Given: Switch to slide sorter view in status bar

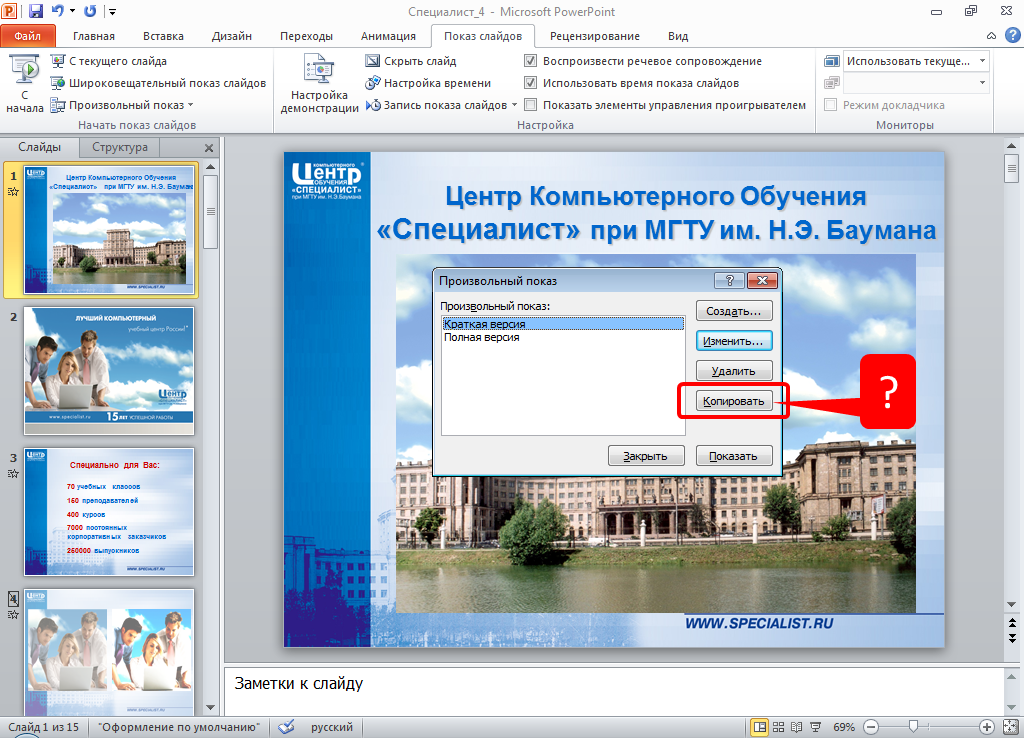Looking at the screenshot, I should (x=778, y=727).
